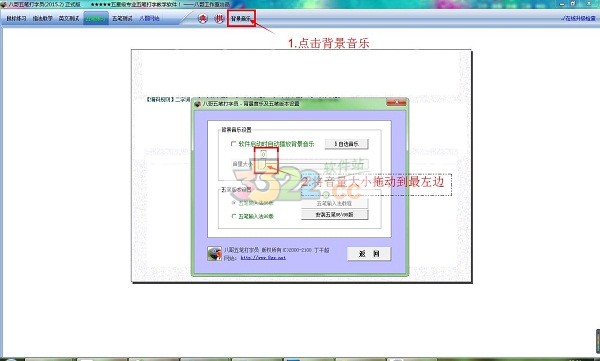This screenshot has width=600, height=361.
Task: Click the red 典 dictionary icon
Action: click(202, 18)
